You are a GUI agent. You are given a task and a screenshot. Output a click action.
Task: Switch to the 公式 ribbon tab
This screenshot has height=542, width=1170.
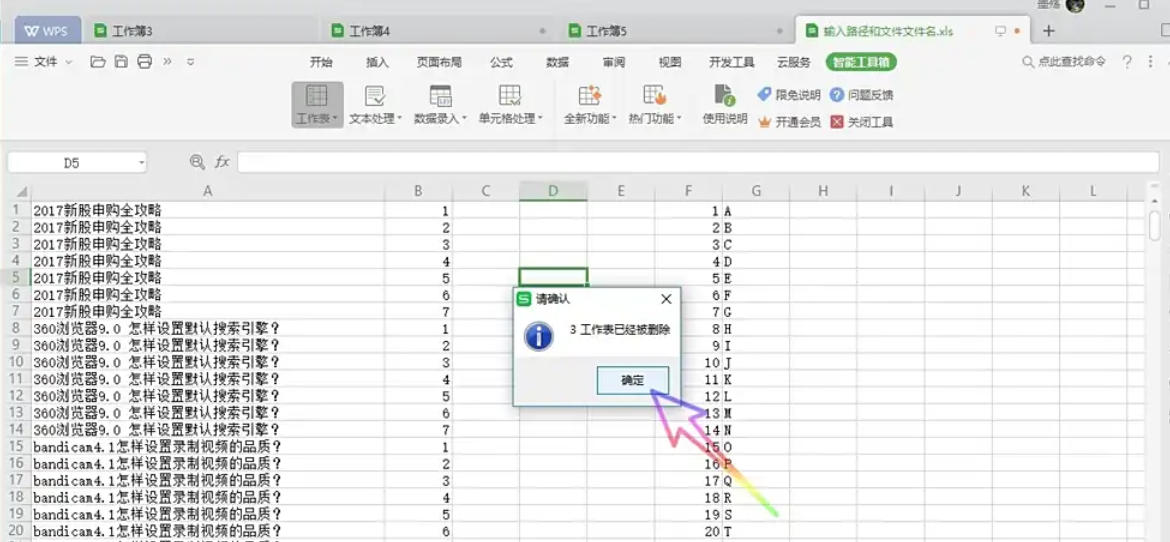(501, 62)
